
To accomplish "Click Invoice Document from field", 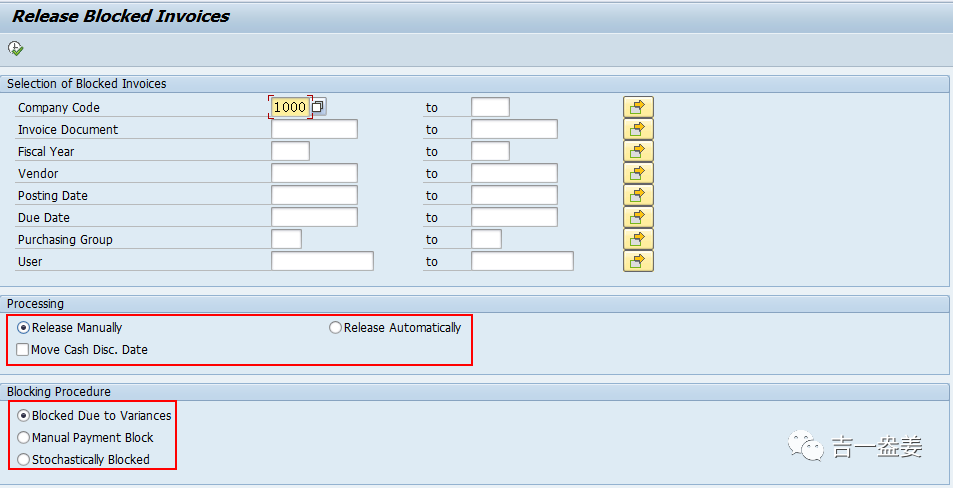I will (314, 129).
